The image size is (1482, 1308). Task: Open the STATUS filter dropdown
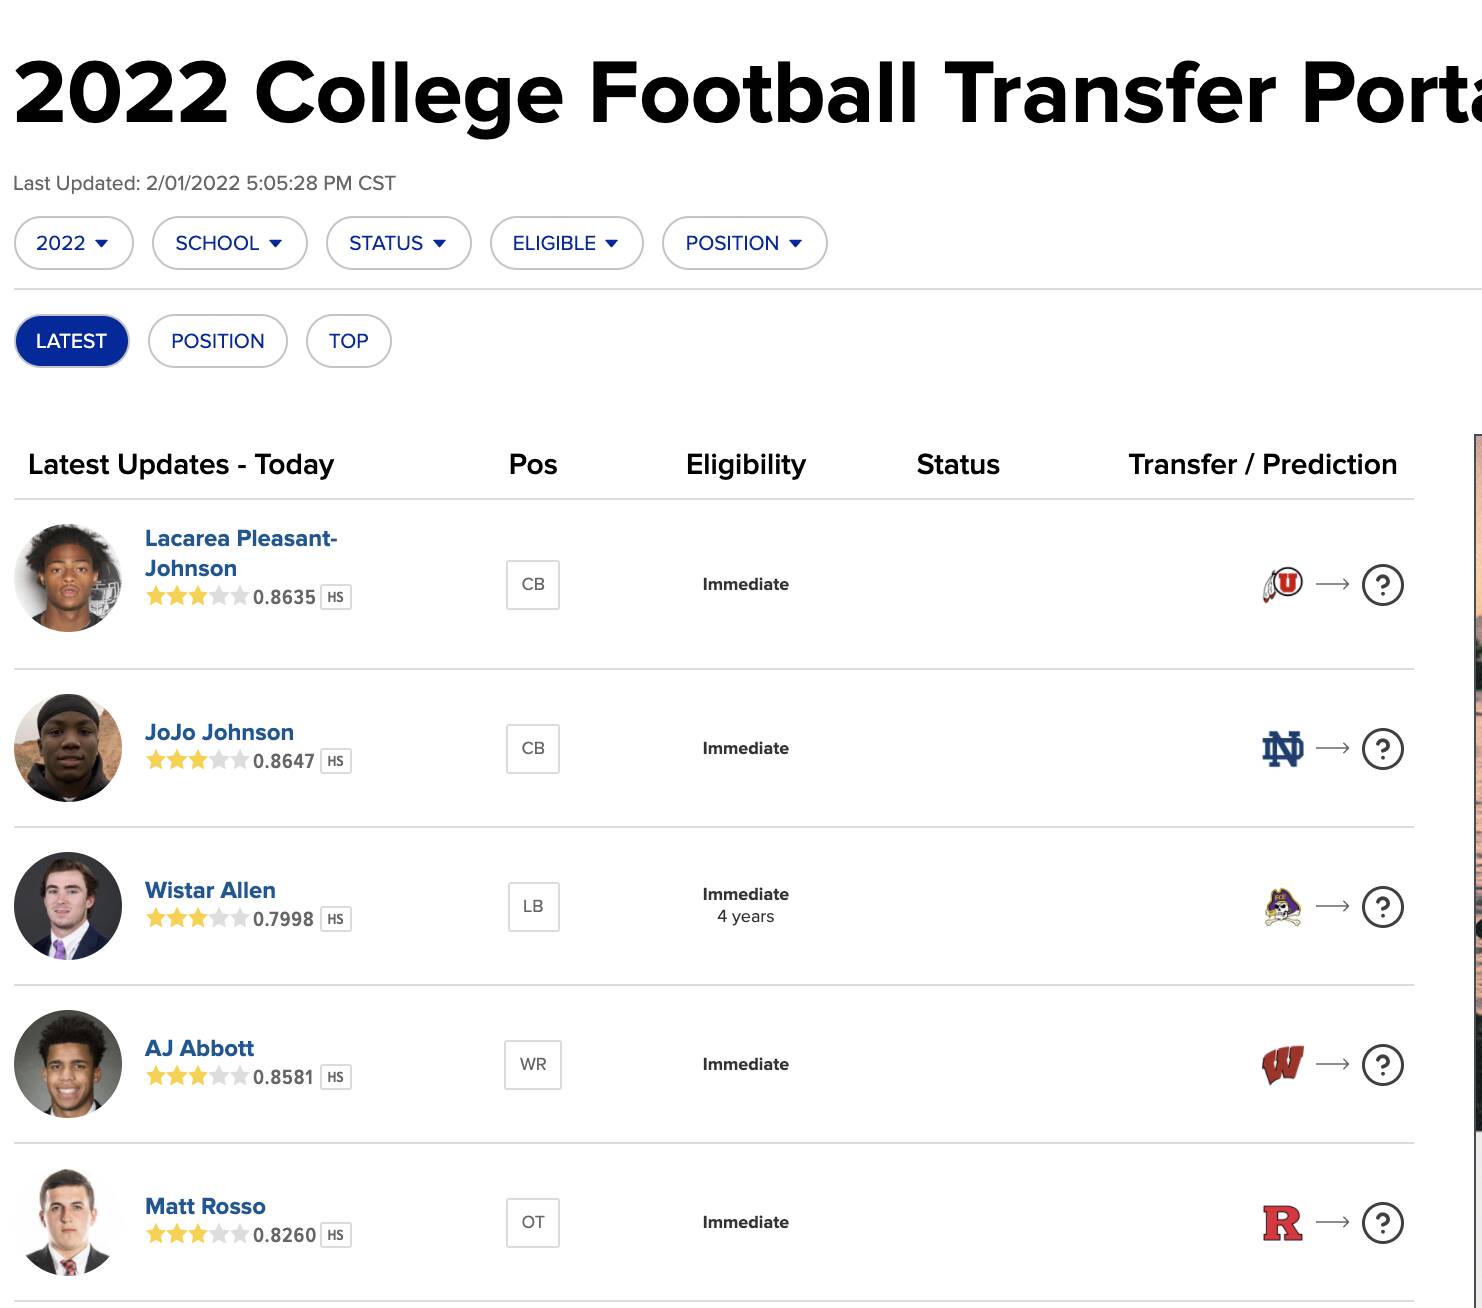tap(399, 243)
